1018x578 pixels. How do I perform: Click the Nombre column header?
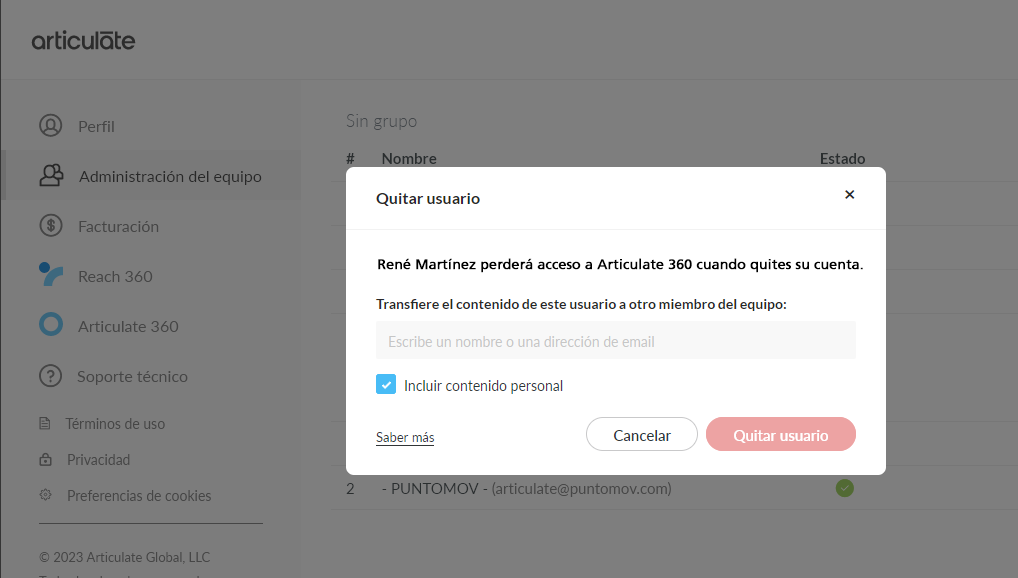409,159
